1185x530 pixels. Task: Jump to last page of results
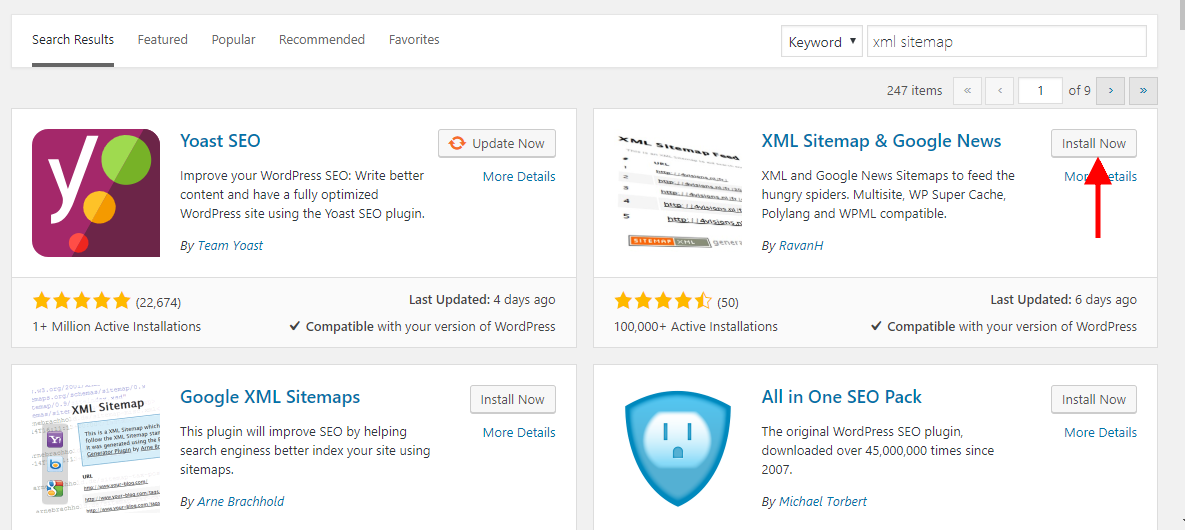[1143, 91]
